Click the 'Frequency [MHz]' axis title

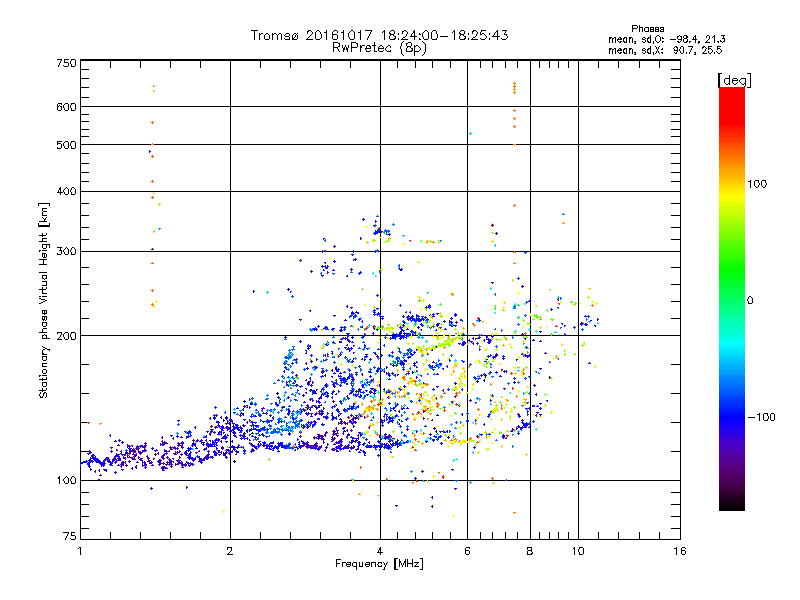click(x=379, y=564)
